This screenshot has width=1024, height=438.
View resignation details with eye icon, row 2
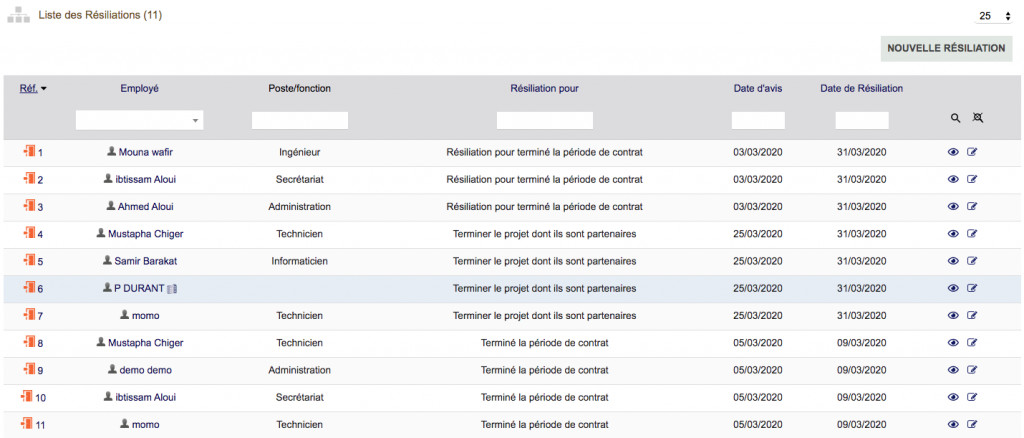click(953, 180)
